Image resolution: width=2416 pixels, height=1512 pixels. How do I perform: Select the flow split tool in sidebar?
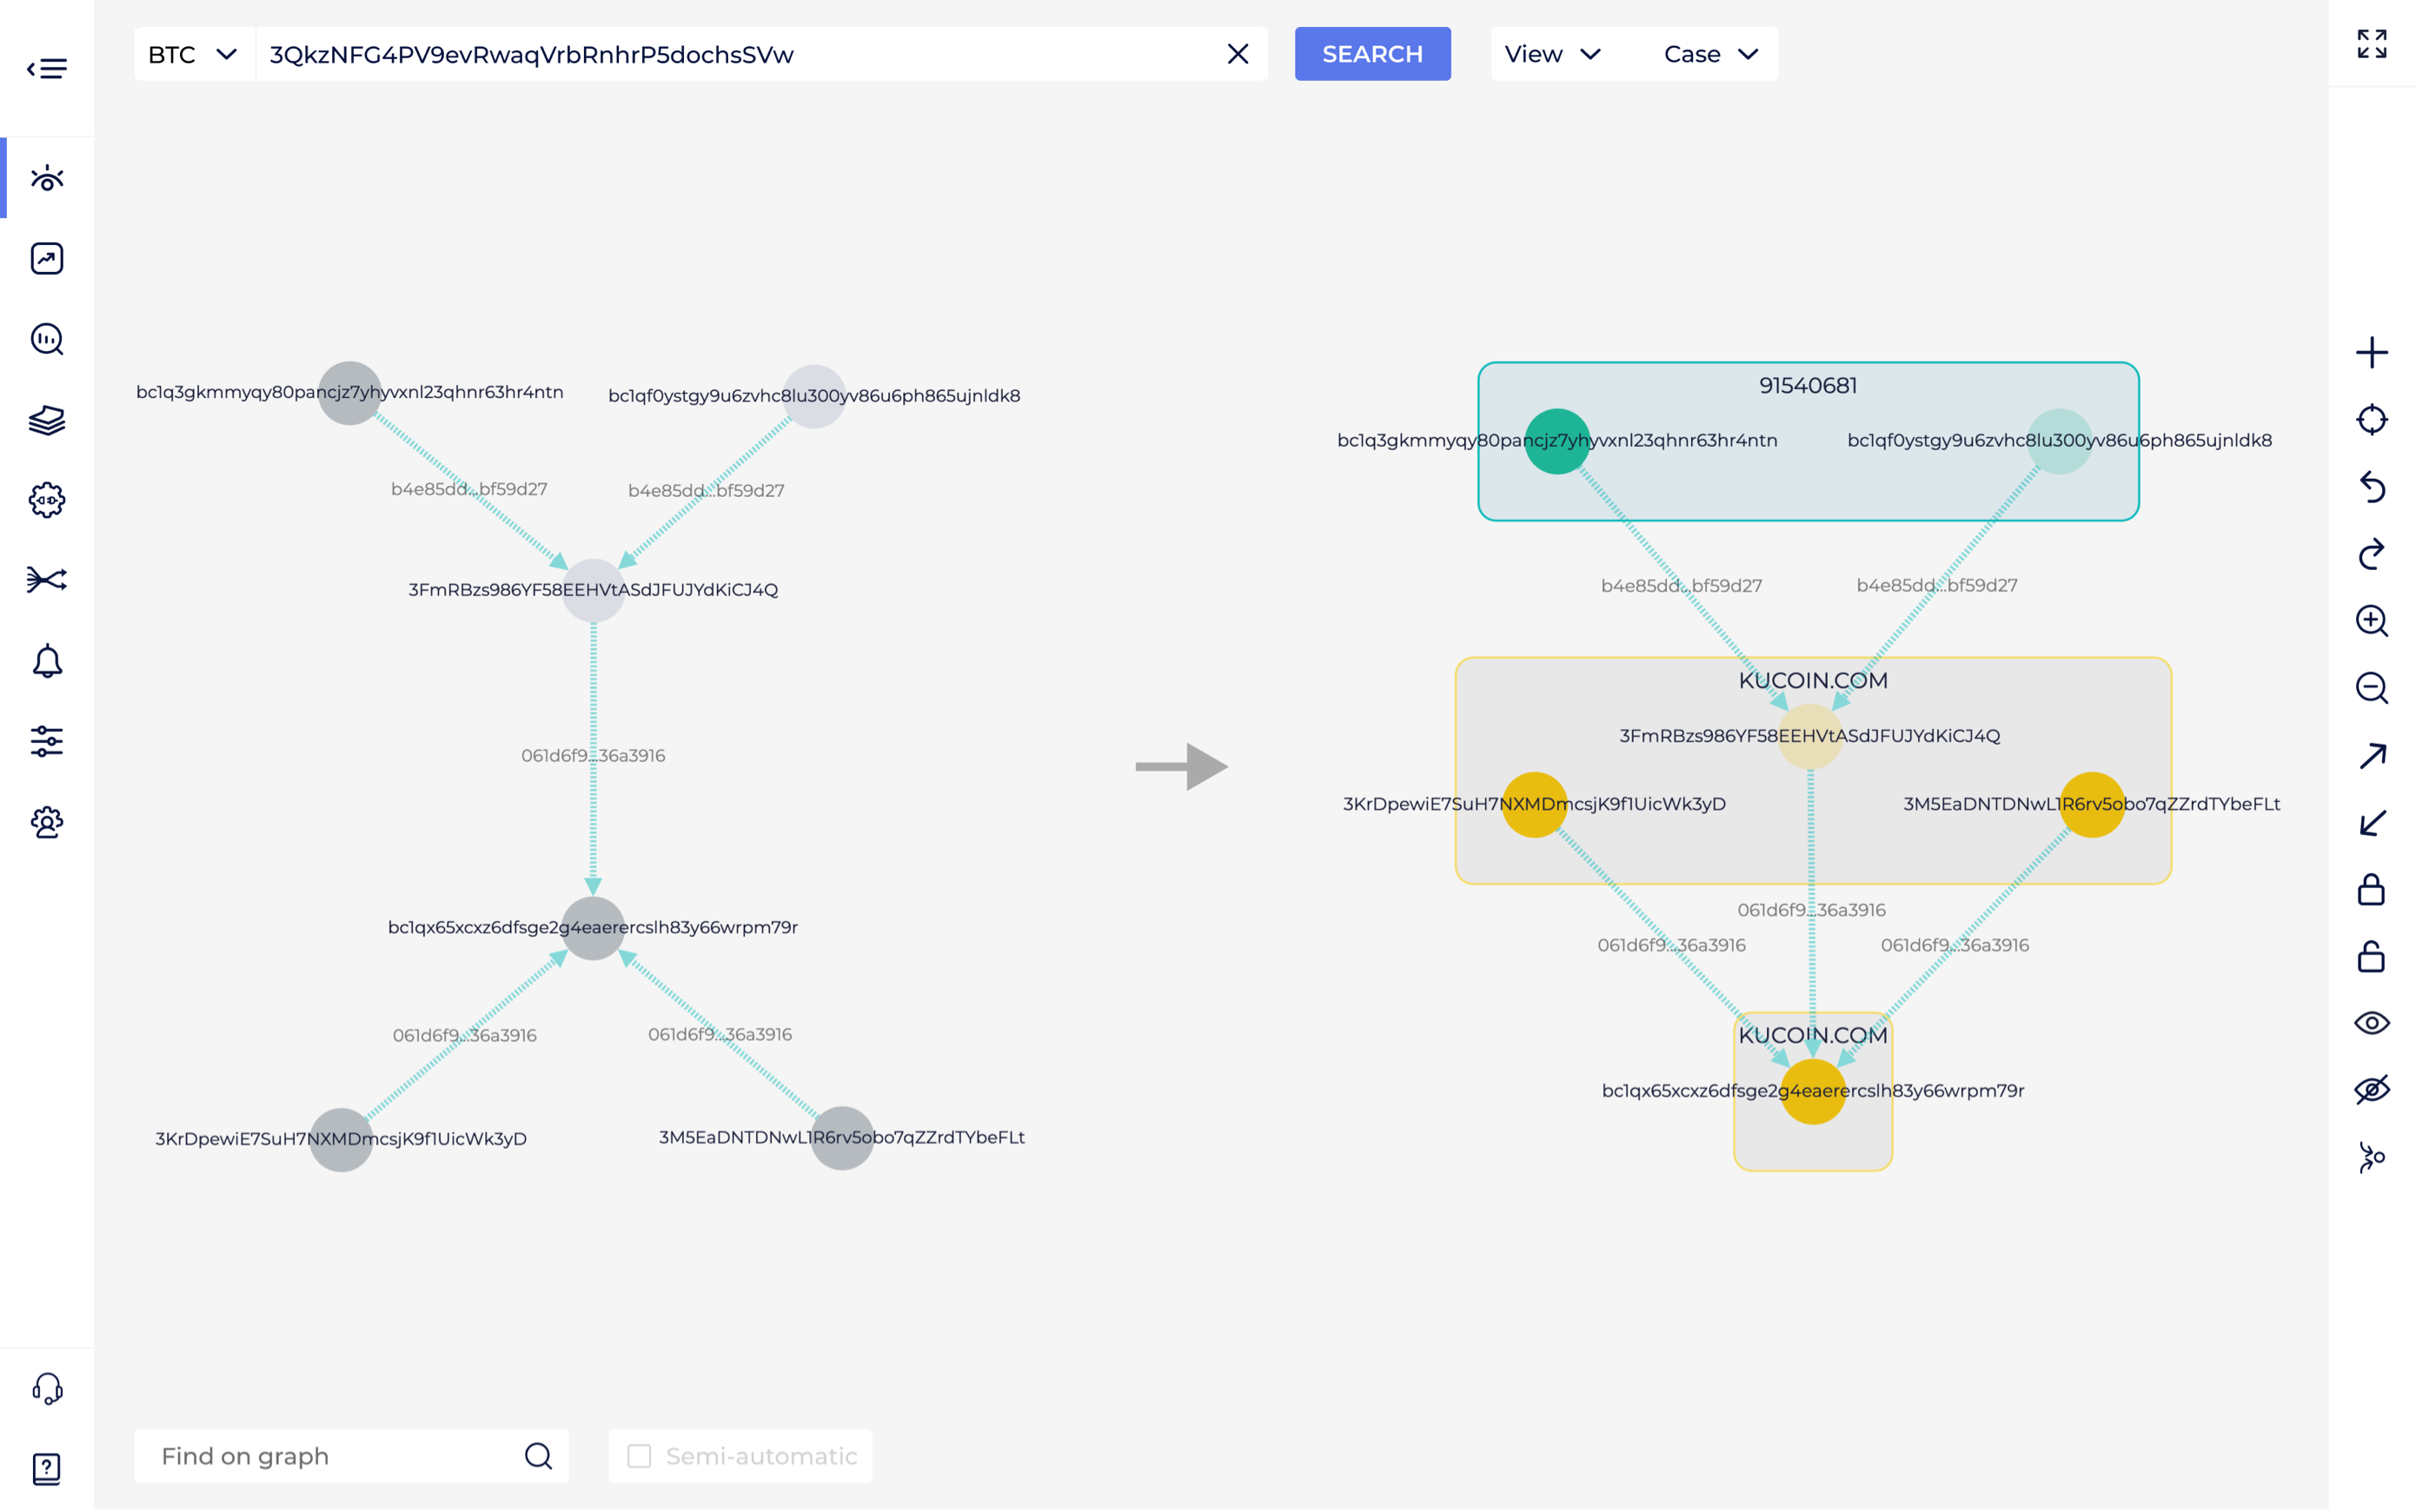47,580
